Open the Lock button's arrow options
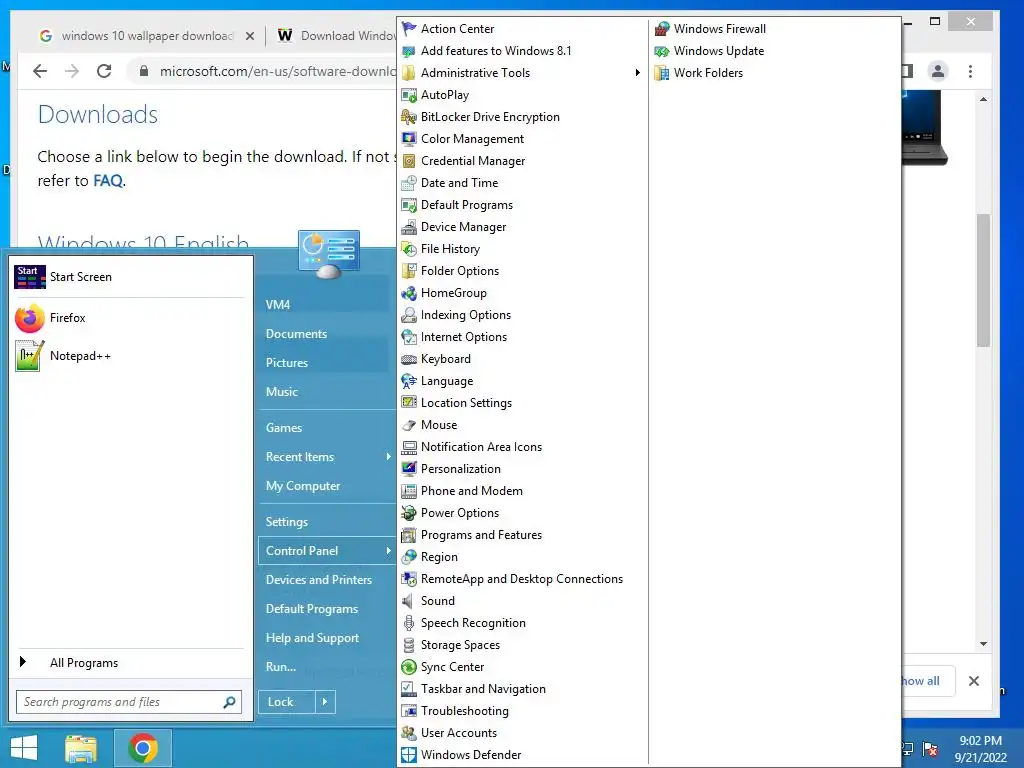The height and width of the screenshot is (768, 1024). [x=325, y=702]
